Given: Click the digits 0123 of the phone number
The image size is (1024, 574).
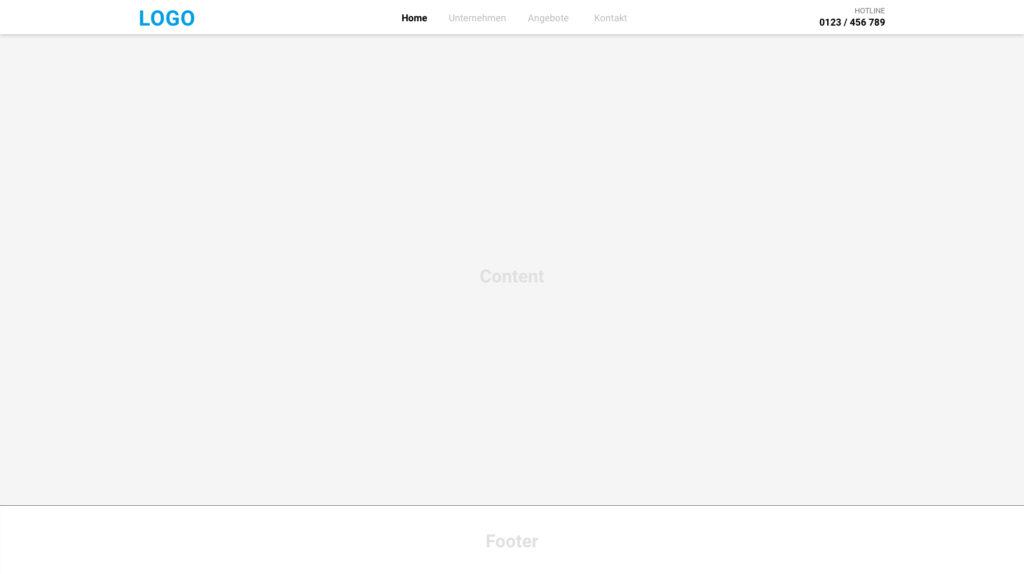Looking at the screenshot, I should [x=830, y=22].
